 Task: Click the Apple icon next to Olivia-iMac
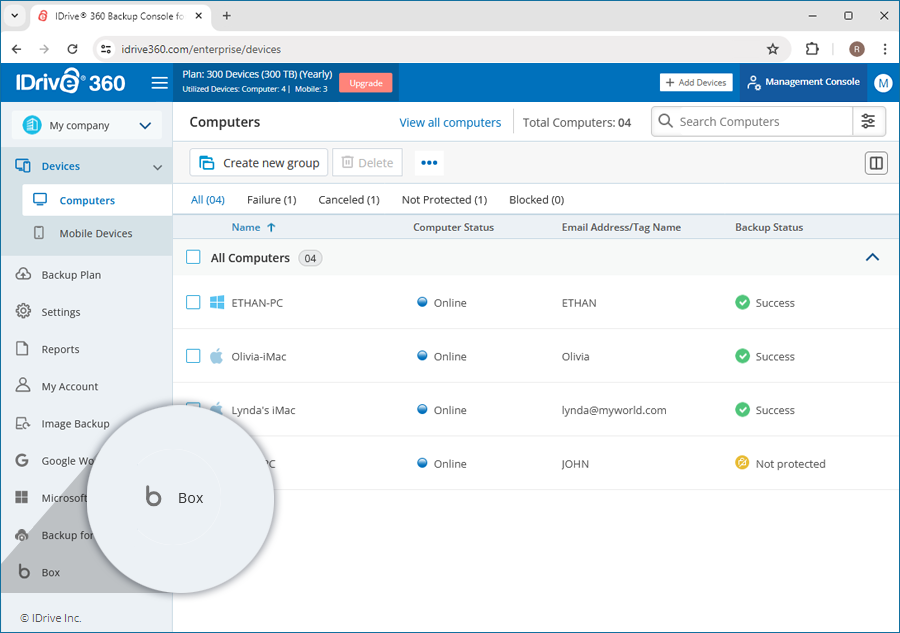[x=216, y=356]
